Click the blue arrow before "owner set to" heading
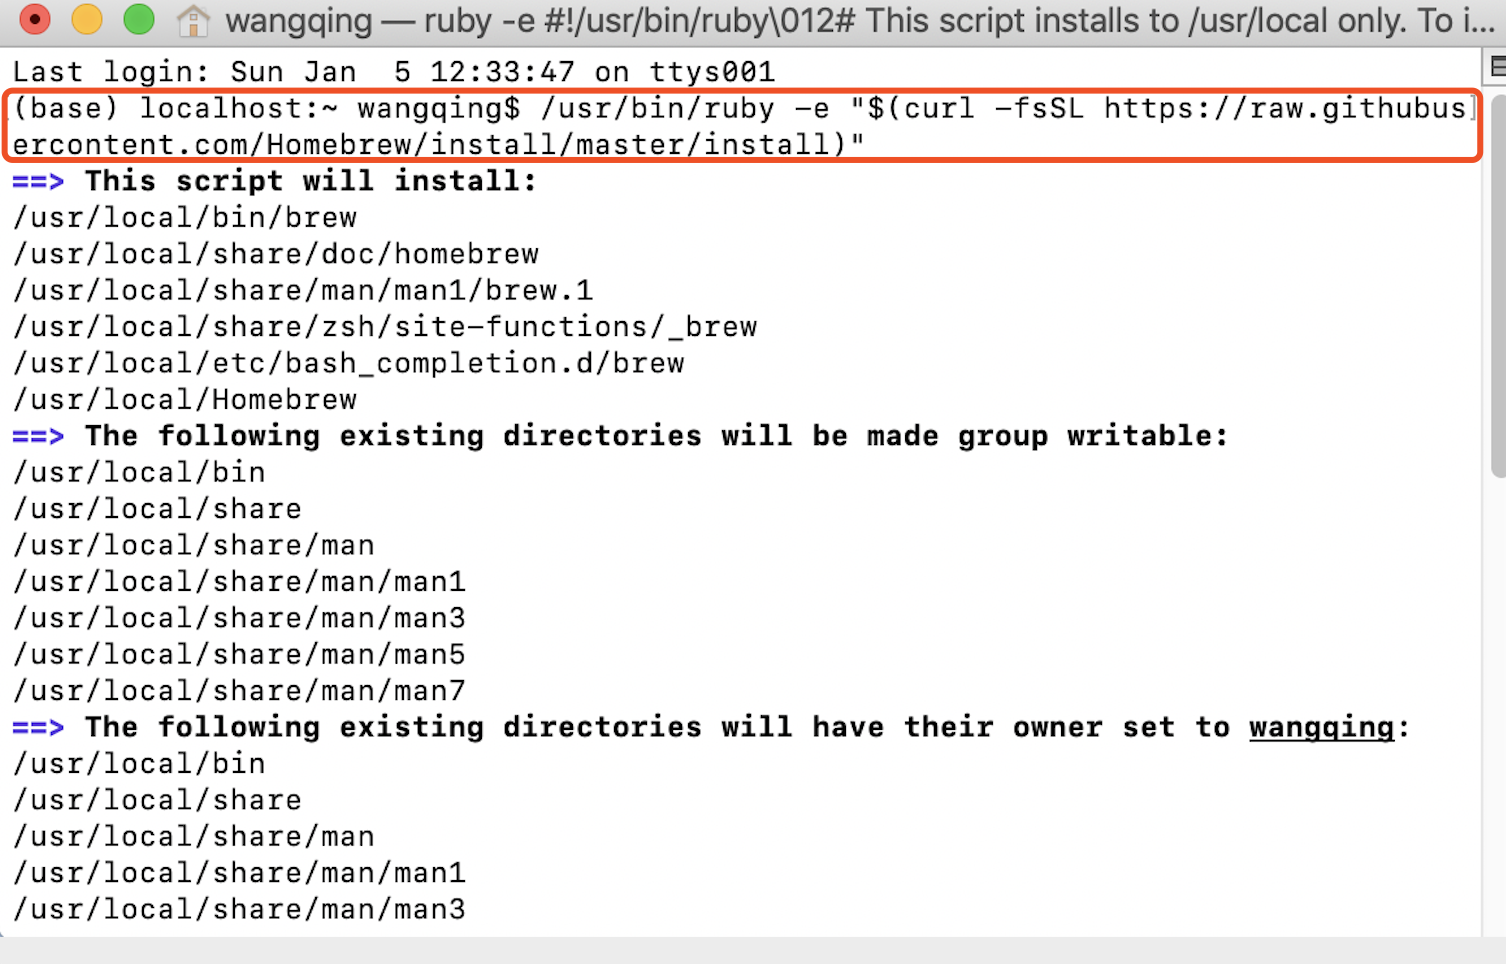 pyautogui.click(x=38, y=727)
